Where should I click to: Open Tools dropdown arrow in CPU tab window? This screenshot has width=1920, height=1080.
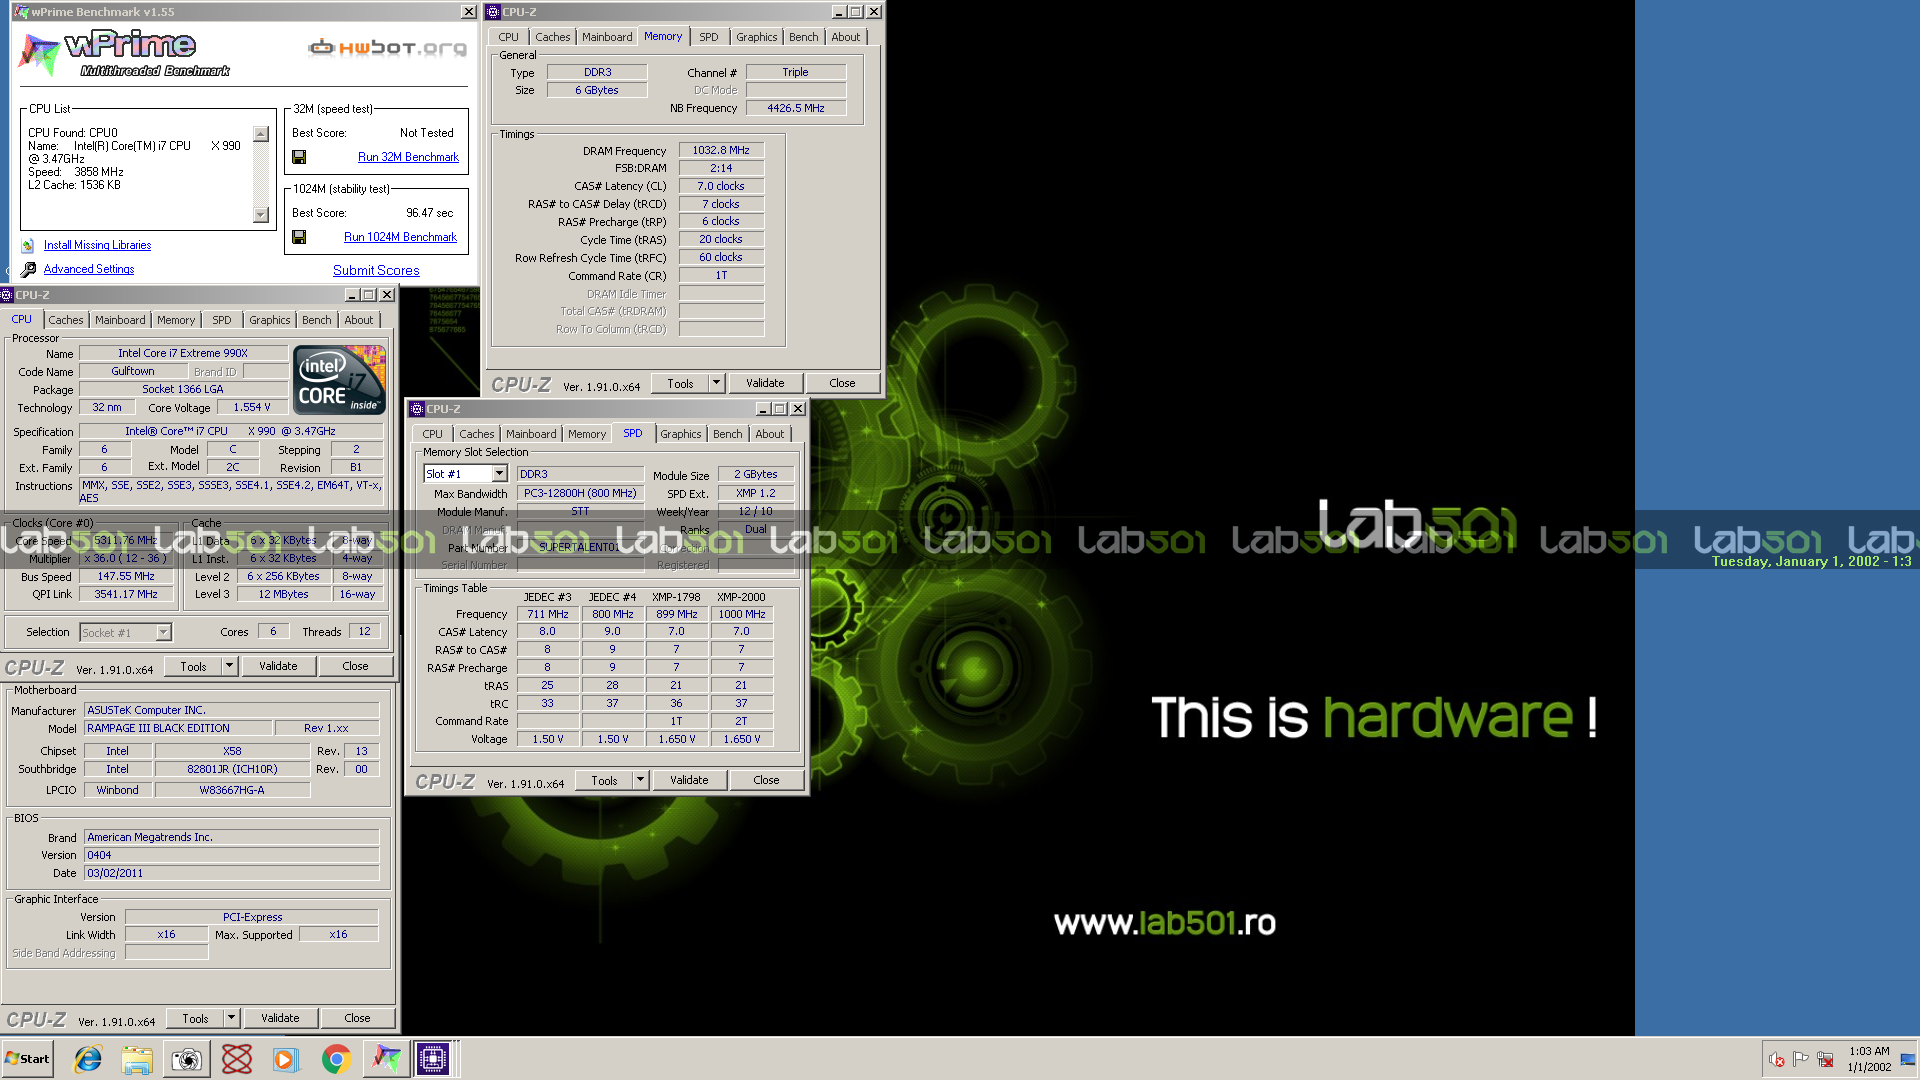[x=229, y=666]
